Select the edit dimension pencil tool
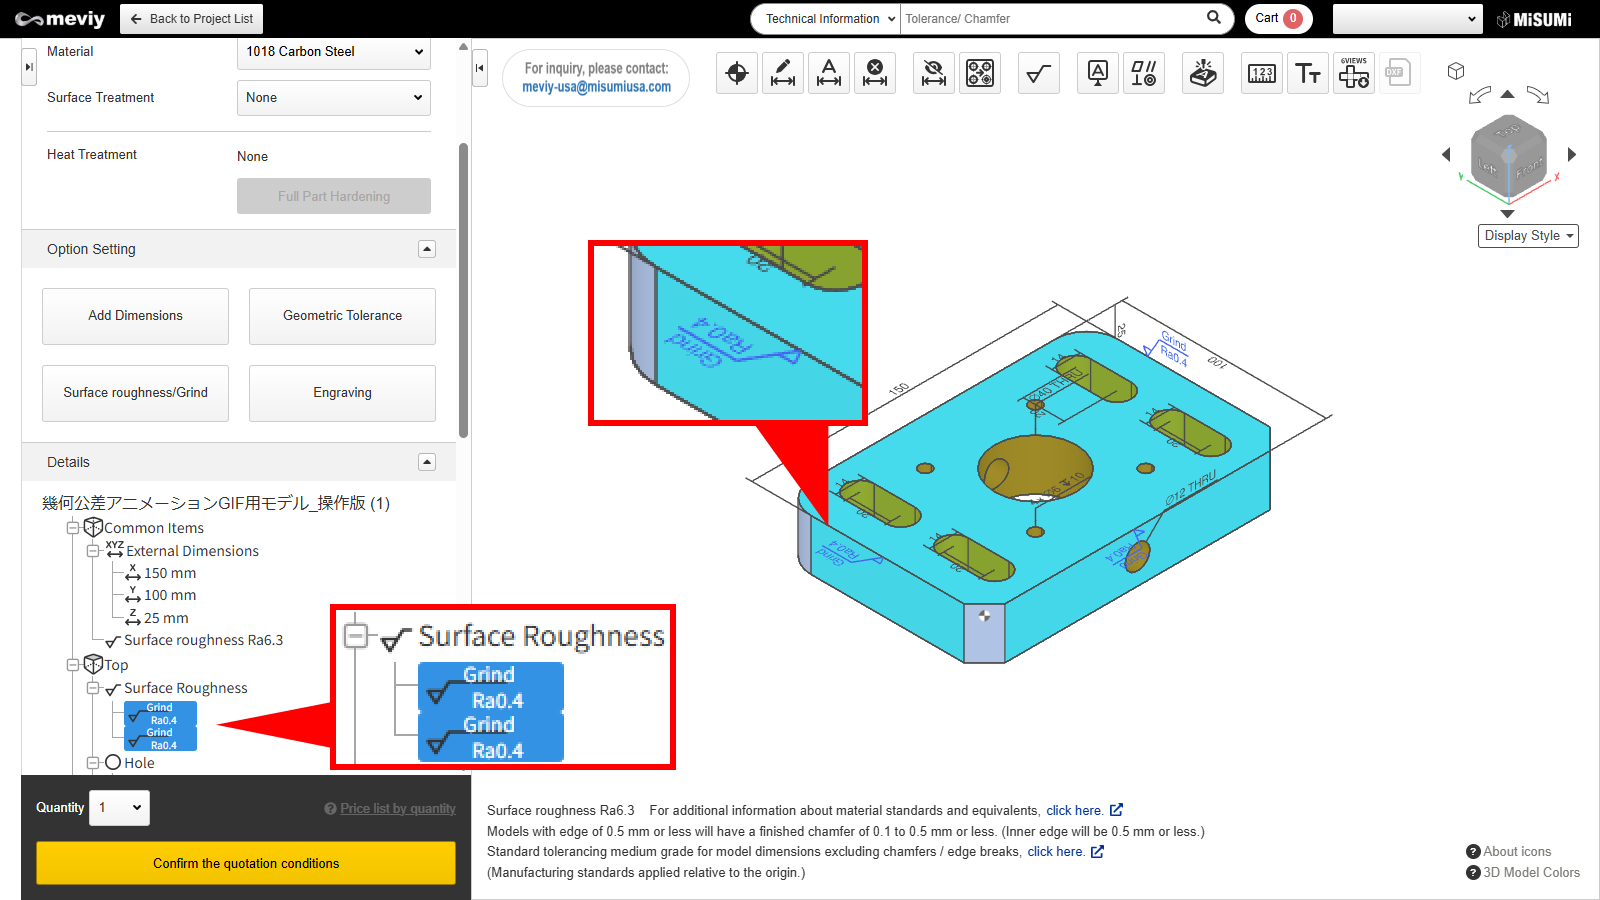The height and width of the screenshot is (900, 1600). 783,73
